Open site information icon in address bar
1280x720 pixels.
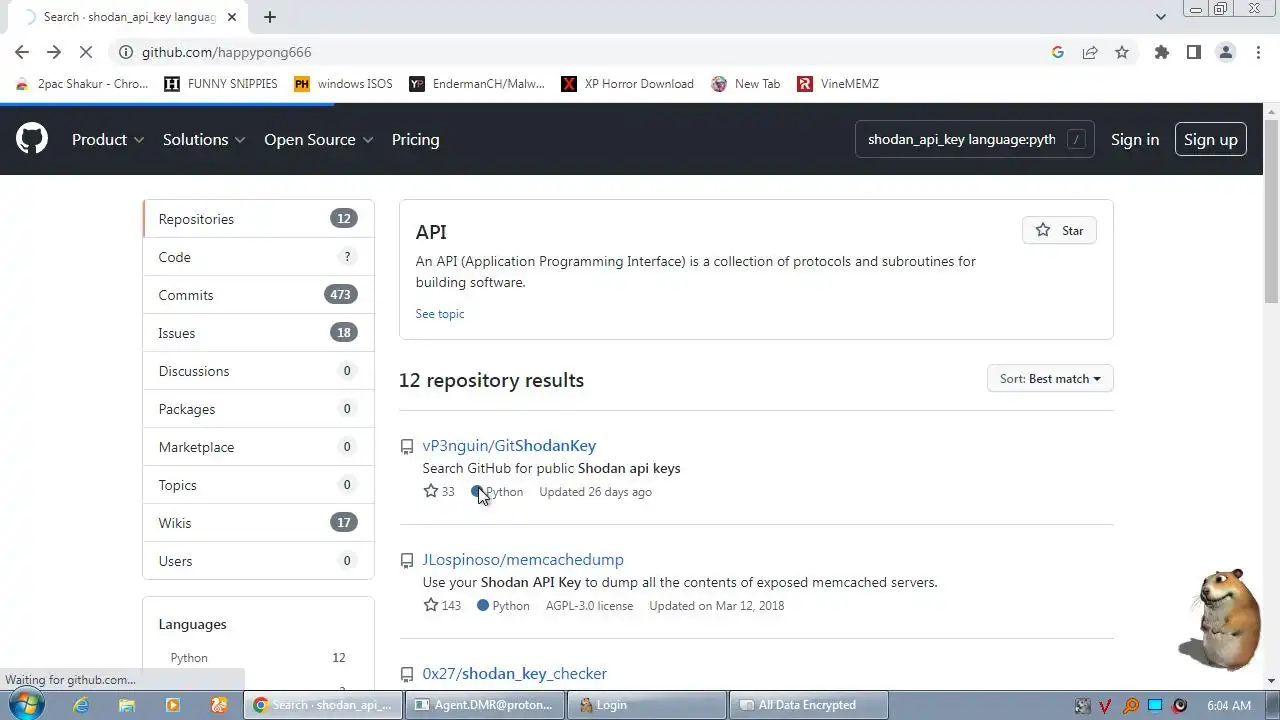point(125,52)
